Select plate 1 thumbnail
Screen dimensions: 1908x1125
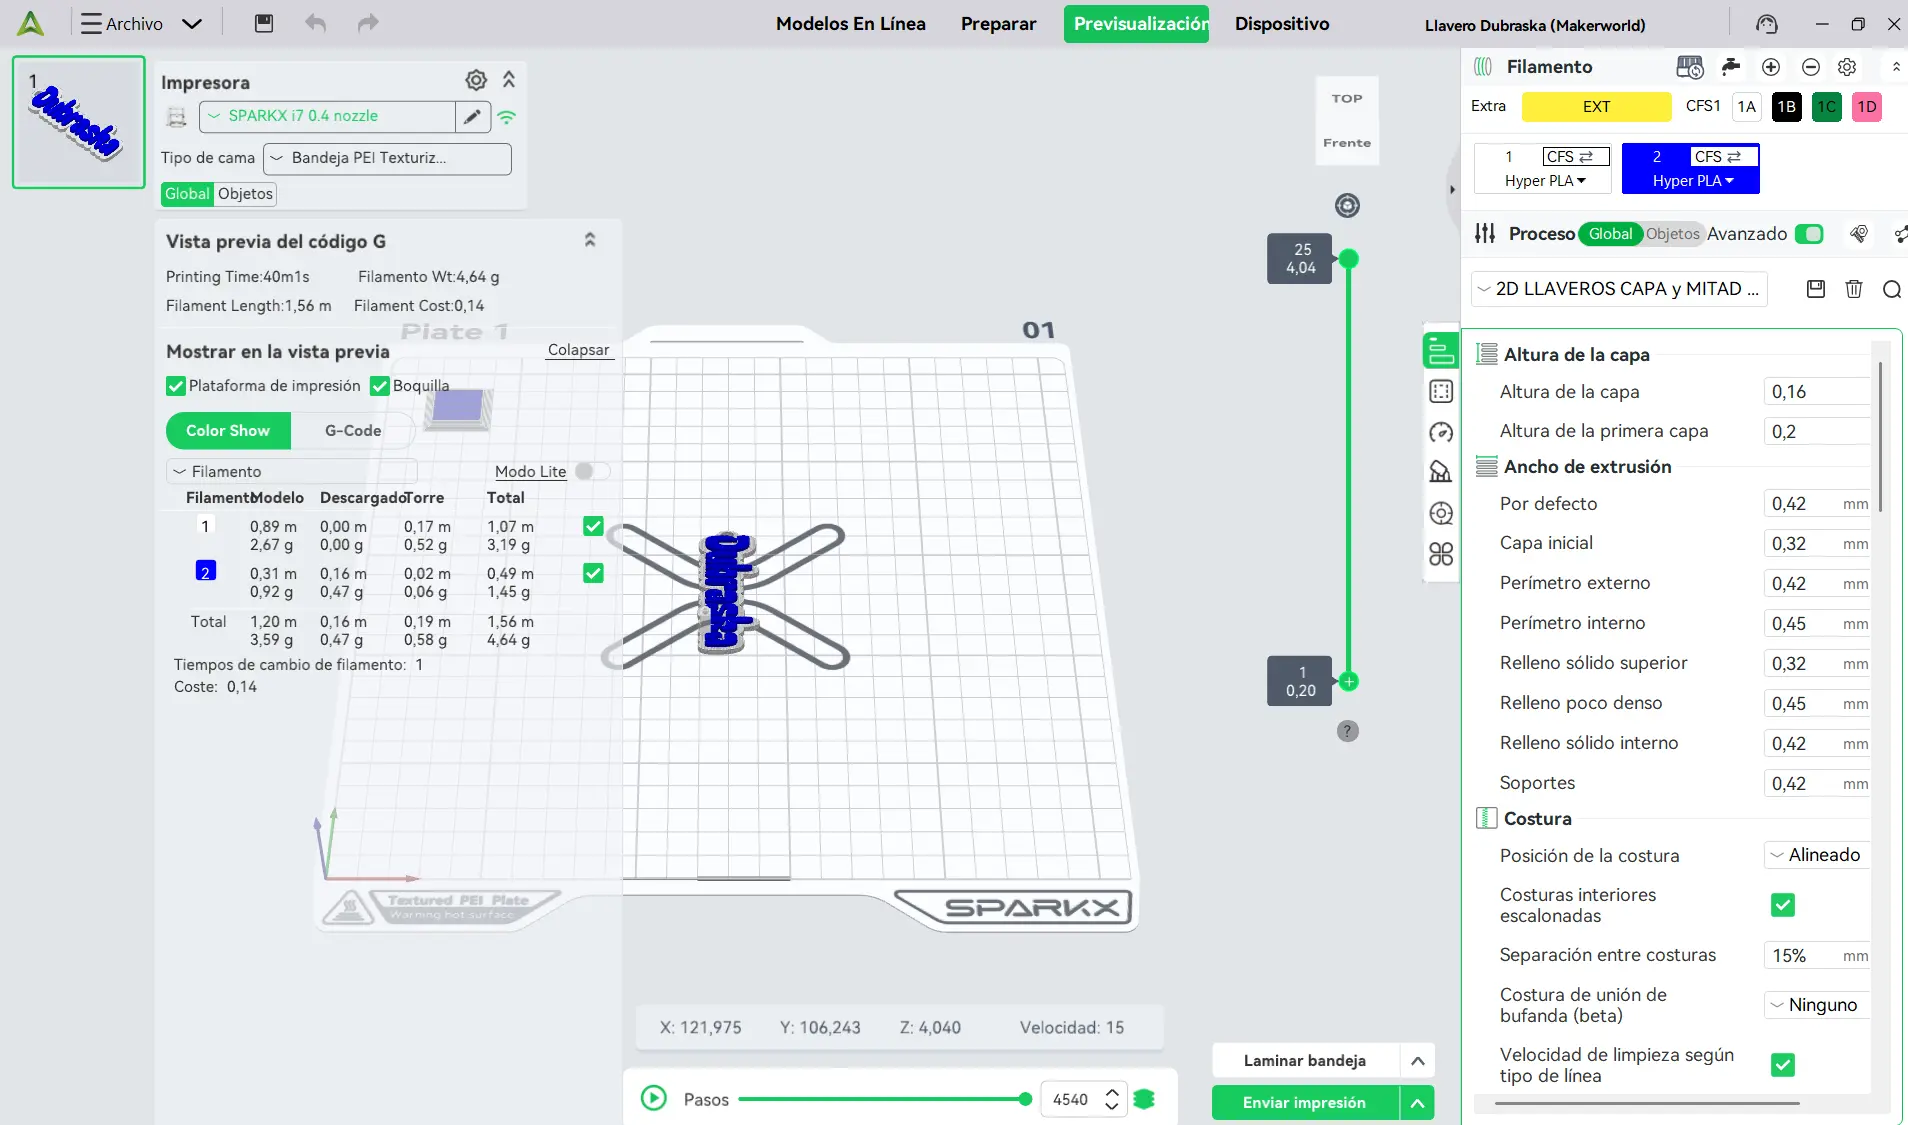pos(78,122)
